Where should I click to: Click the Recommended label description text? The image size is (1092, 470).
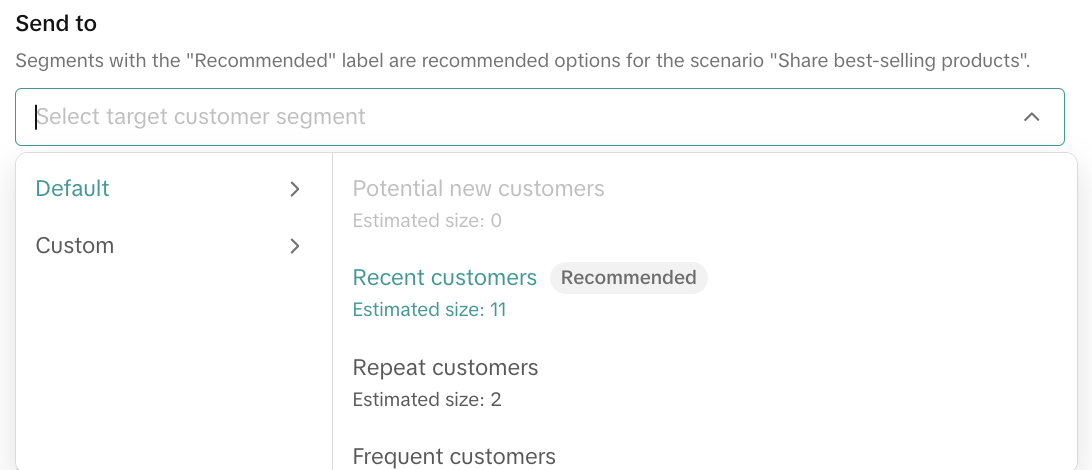tap(522, 61)
